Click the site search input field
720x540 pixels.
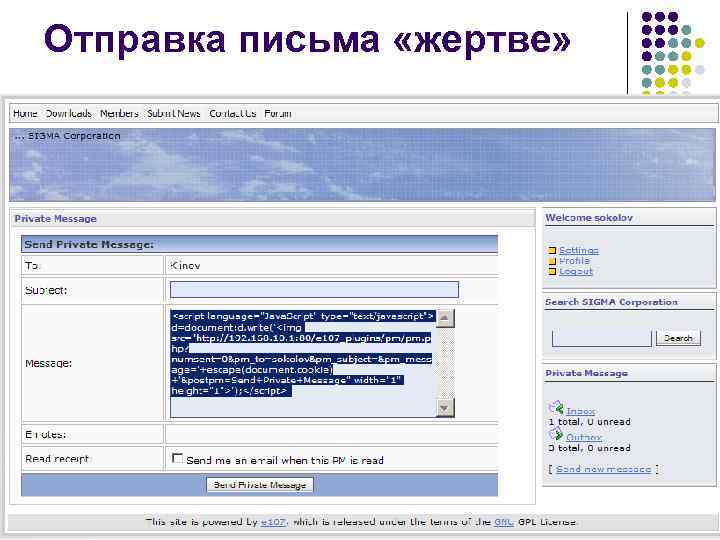point(602,338)
